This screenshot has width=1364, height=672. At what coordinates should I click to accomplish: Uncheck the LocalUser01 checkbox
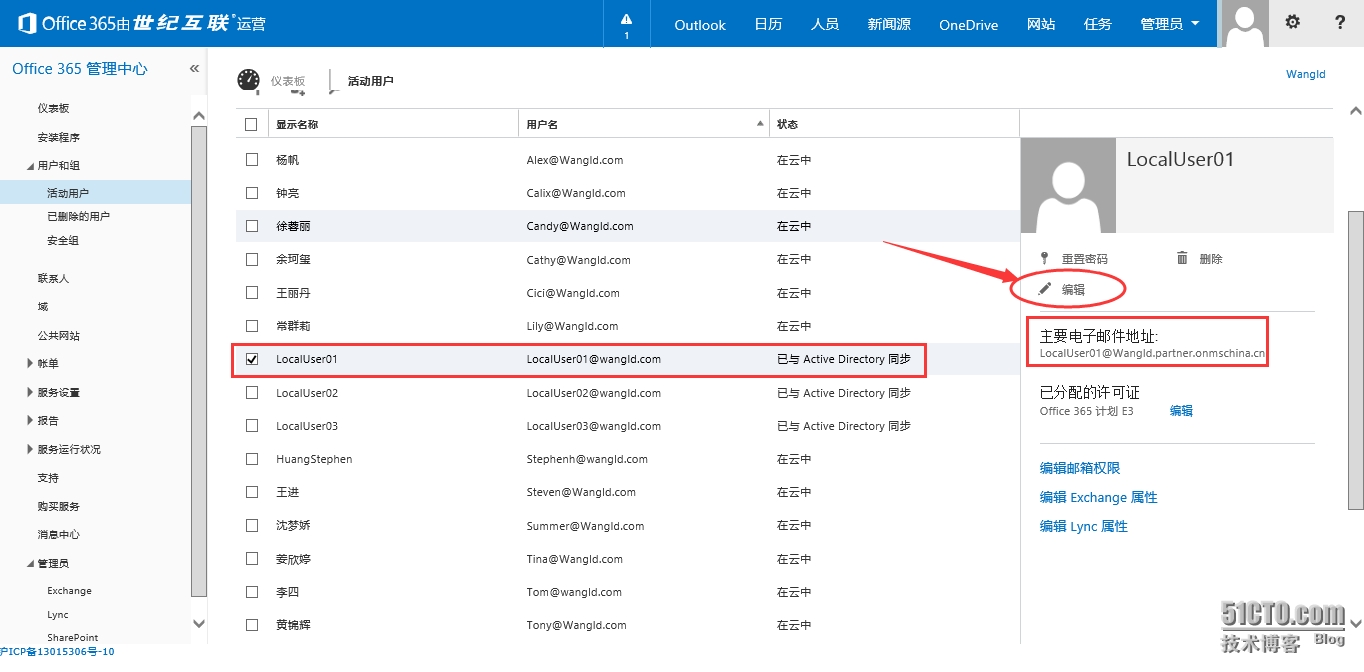pyautogui.click(x=252, y=359)
